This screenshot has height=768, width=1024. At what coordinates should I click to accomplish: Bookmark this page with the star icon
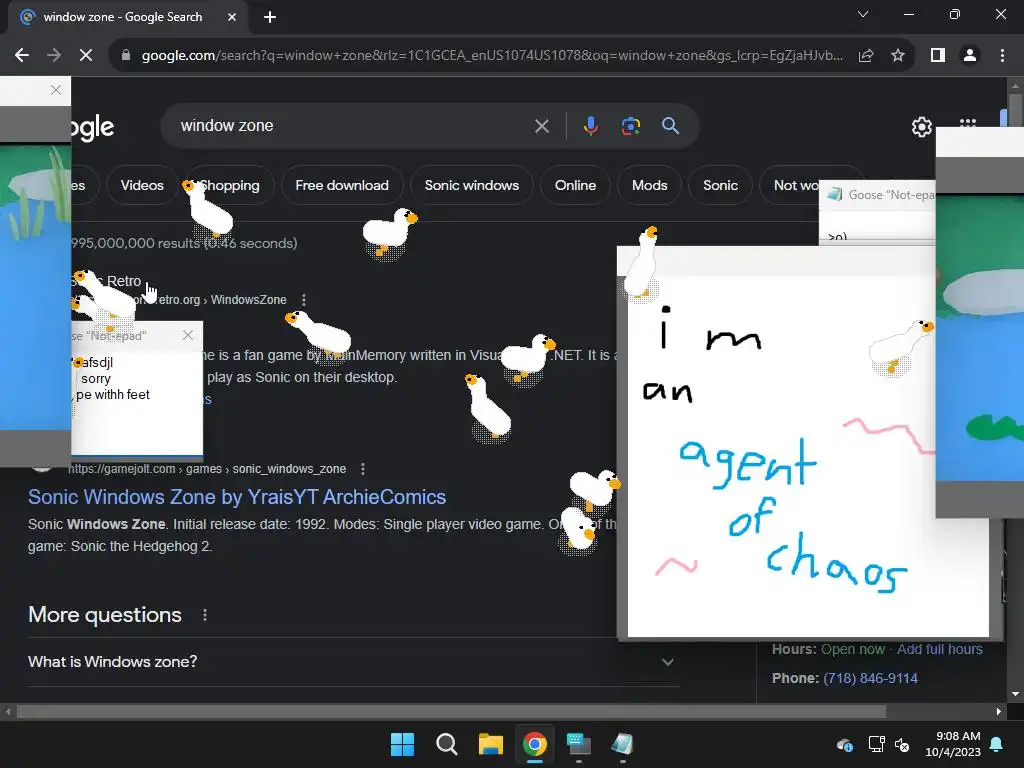pyautogui.click(x=898, y=56)
